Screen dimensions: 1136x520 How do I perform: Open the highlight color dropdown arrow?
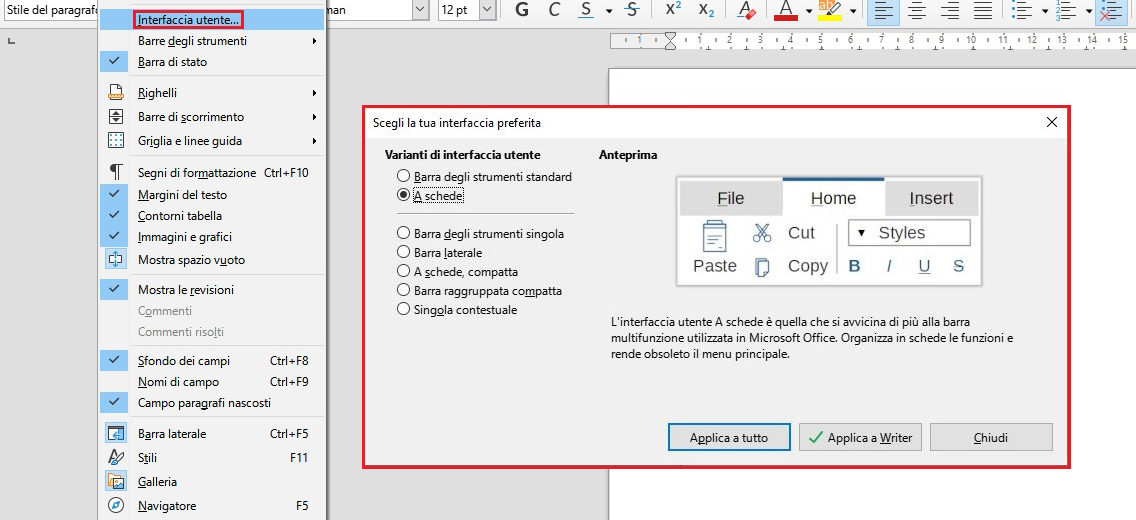point(853,11)
